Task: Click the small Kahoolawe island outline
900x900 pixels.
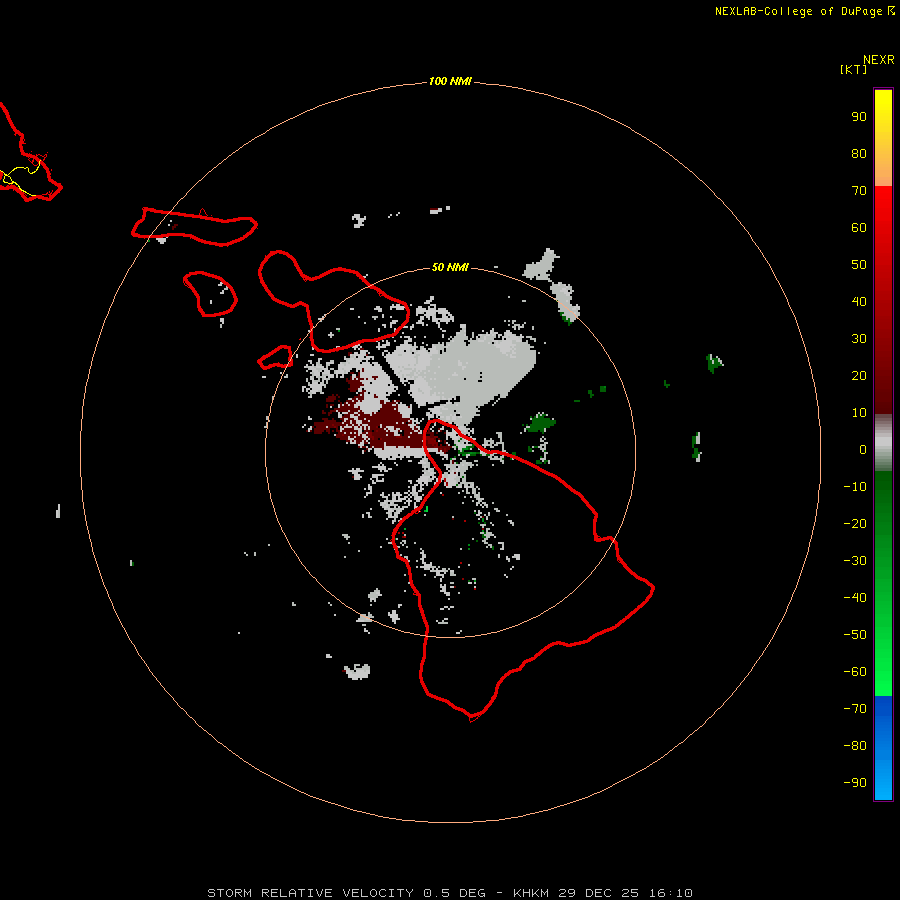Action: (x=276, y=358)
